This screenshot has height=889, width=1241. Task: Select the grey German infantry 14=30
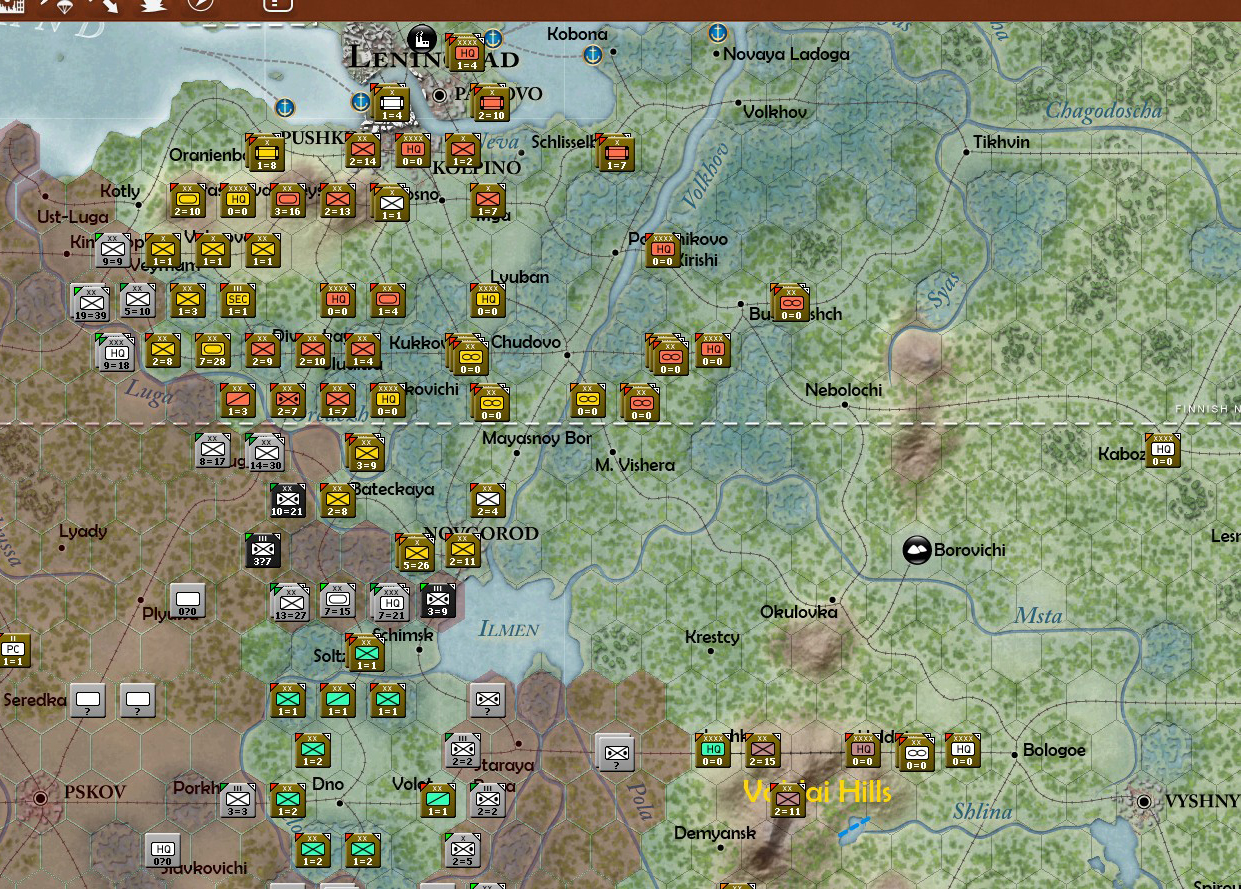click(266, 453)
